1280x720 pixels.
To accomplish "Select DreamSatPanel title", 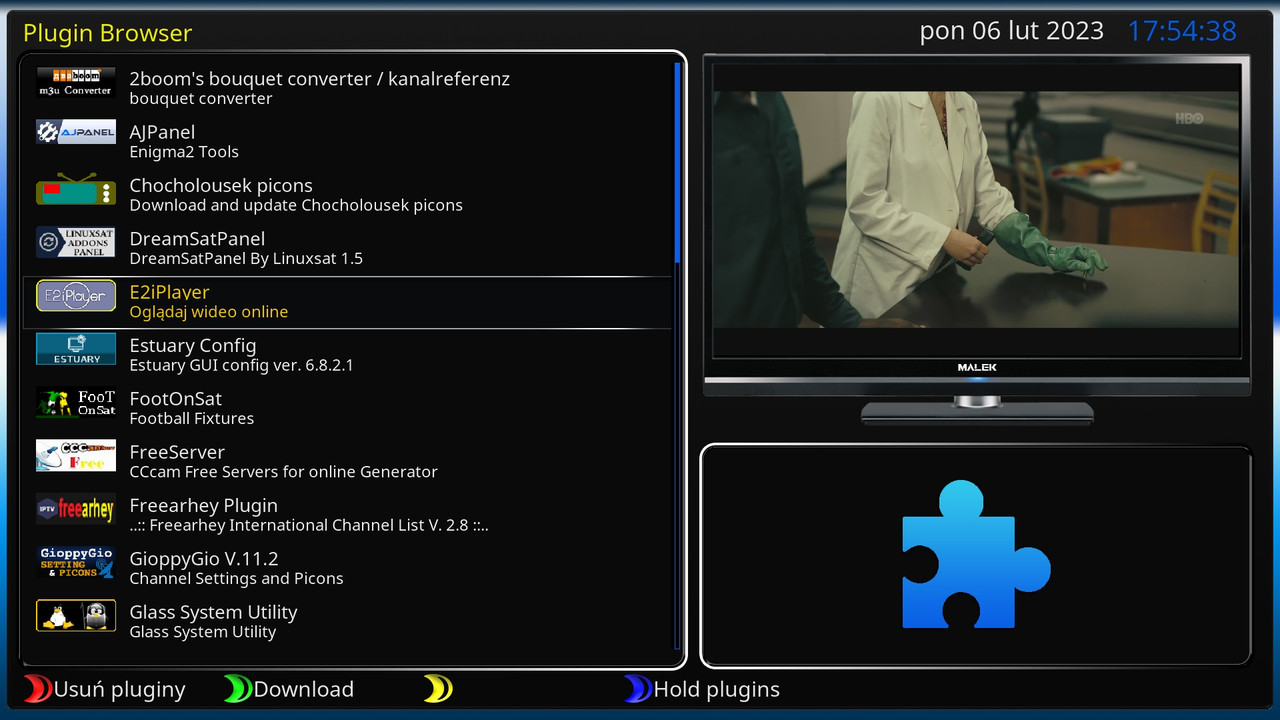I will [x=197, y=239].
